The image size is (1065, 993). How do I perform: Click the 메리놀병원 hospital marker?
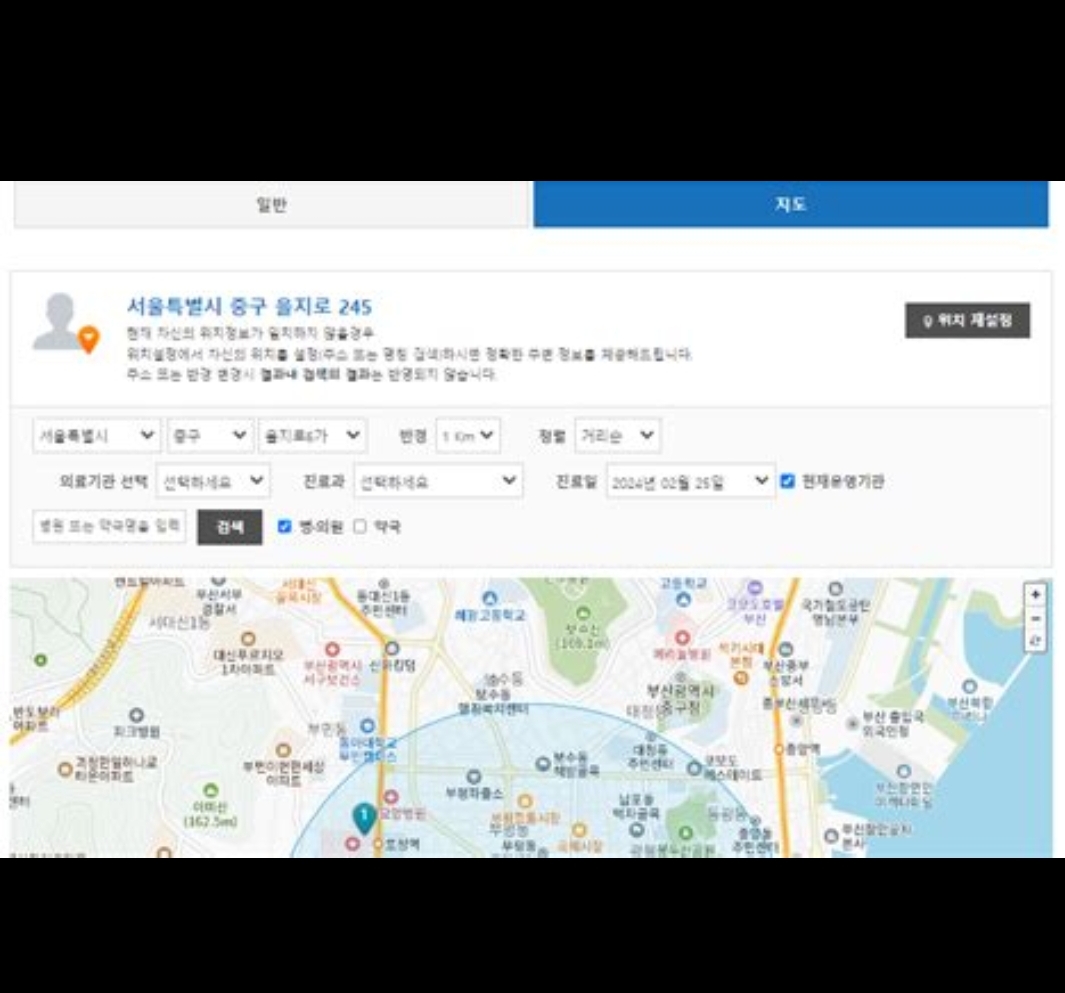point(683,638)
